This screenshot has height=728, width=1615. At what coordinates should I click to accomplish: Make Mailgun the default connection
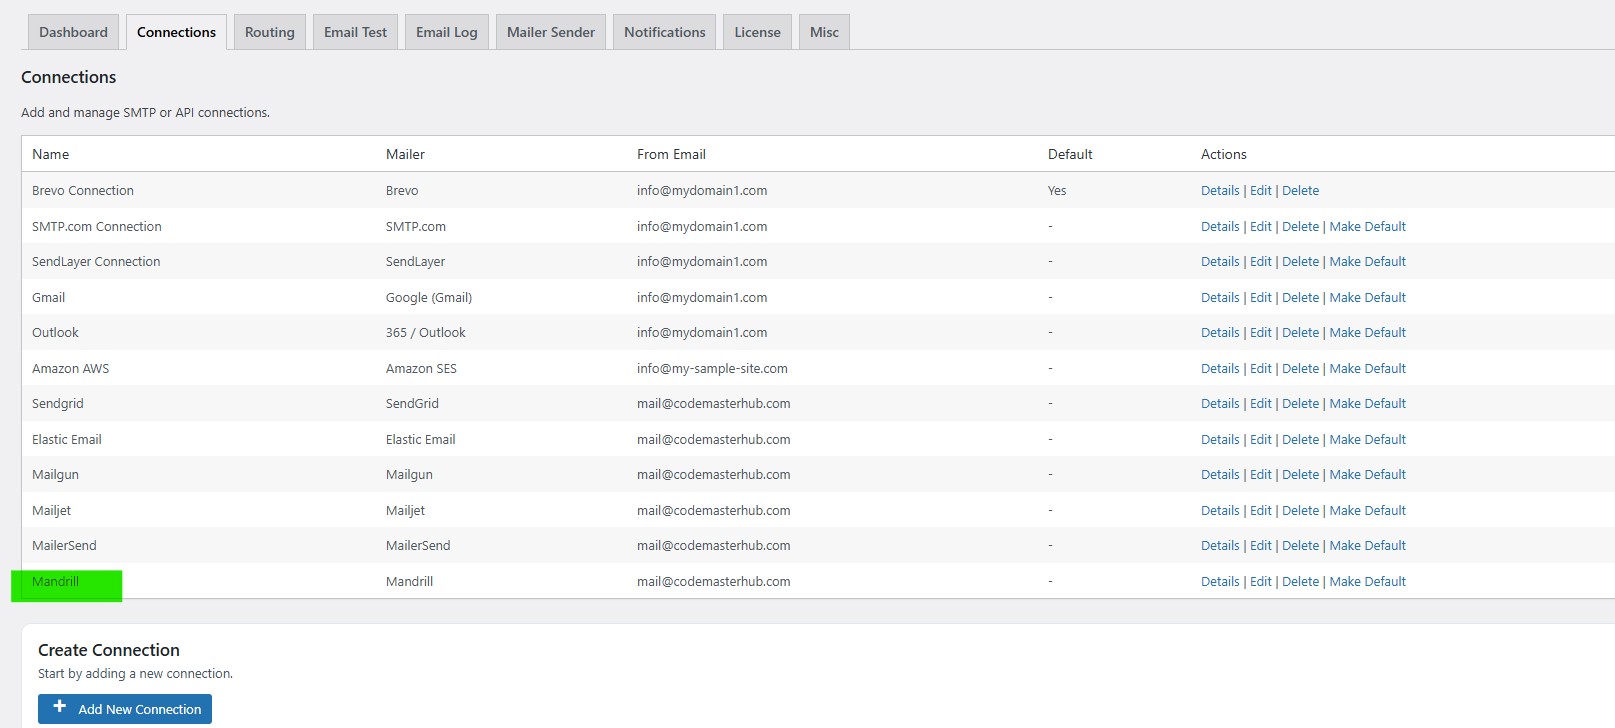point(1367,475)
